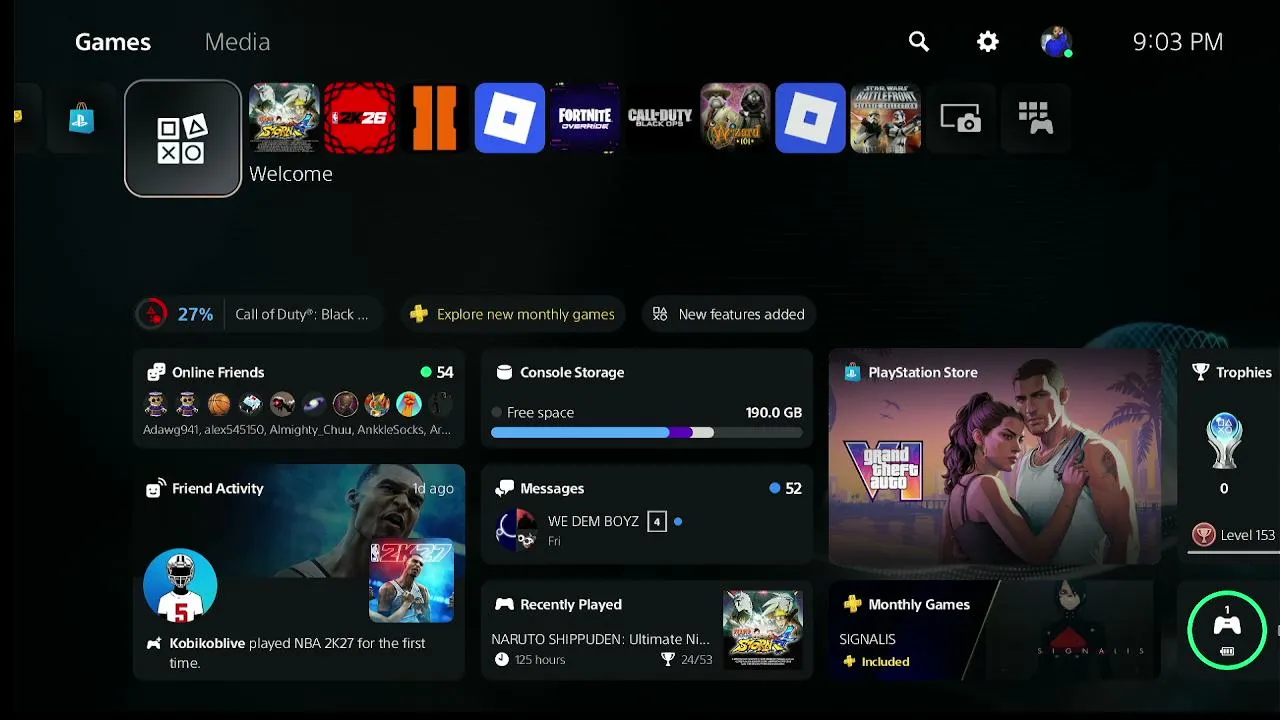Open the Settings gear icon
The image size is (1280, 720).
pyautogui.click(x=988, y=42)
